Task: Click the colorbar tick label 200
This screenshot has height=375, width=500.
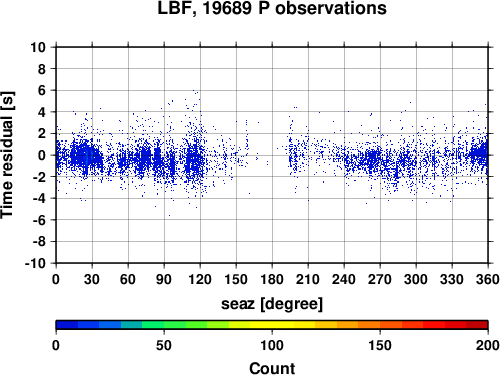Action: 488,345
